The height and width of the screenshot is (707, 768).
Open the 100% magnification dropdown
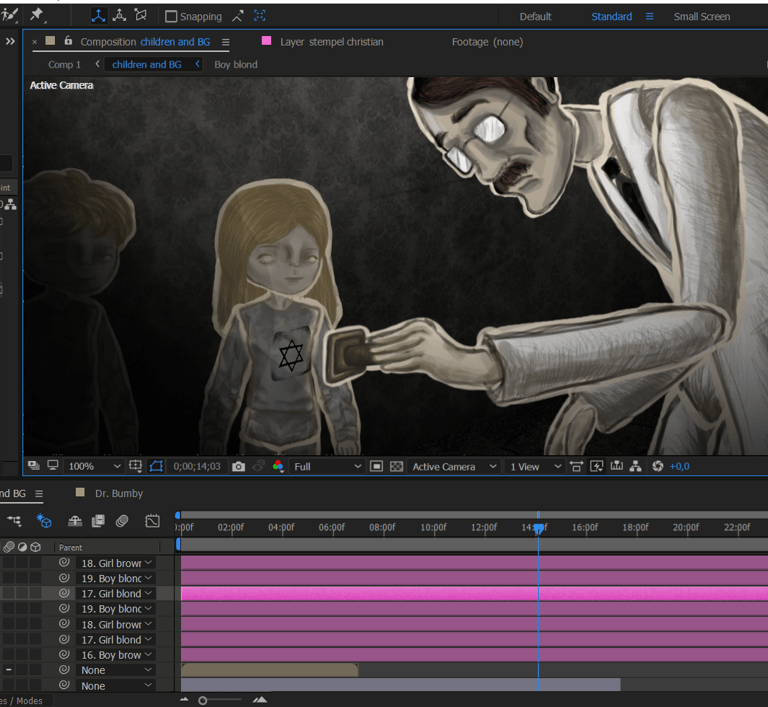tap(95, 466)
